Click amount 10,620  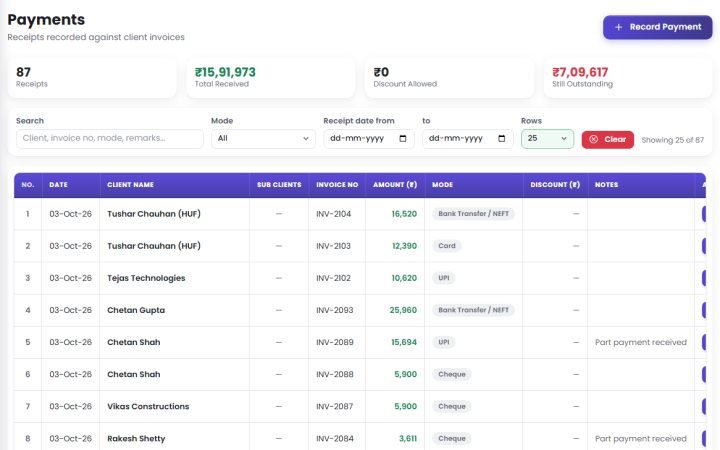pyautogui.click(x=404, y=278)
